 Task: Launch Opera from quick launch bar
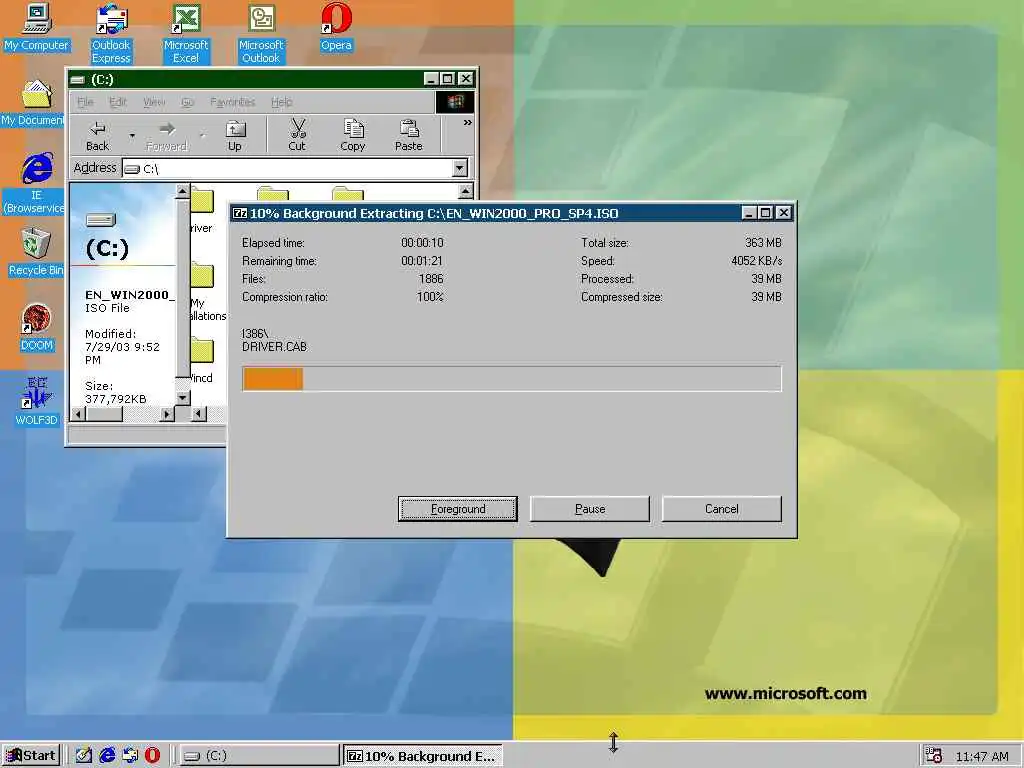coord(152,756)
